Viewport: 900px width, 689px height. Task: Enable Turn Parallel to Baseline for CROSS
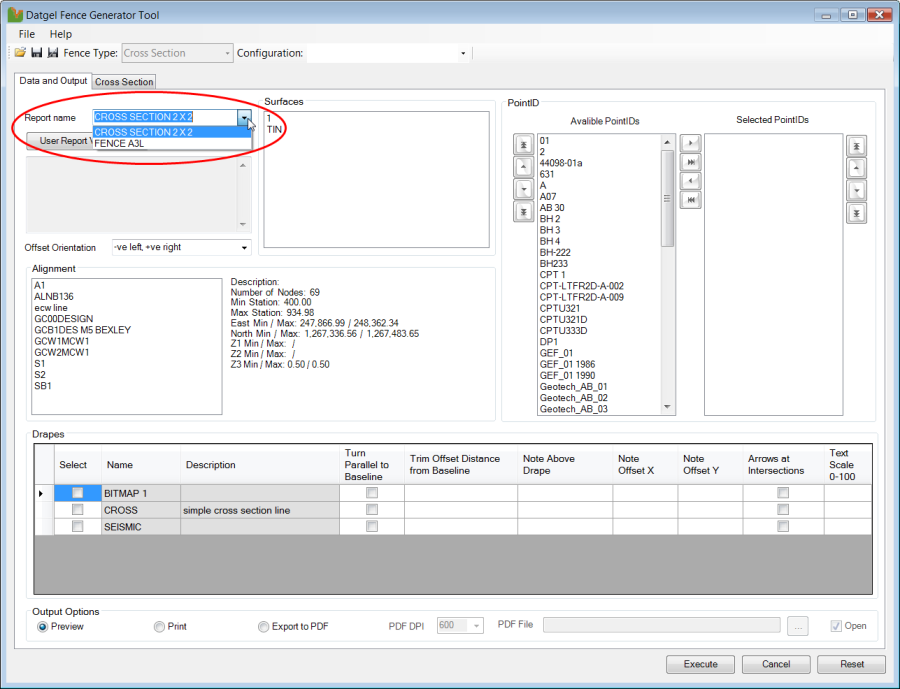tap(372, 510)
